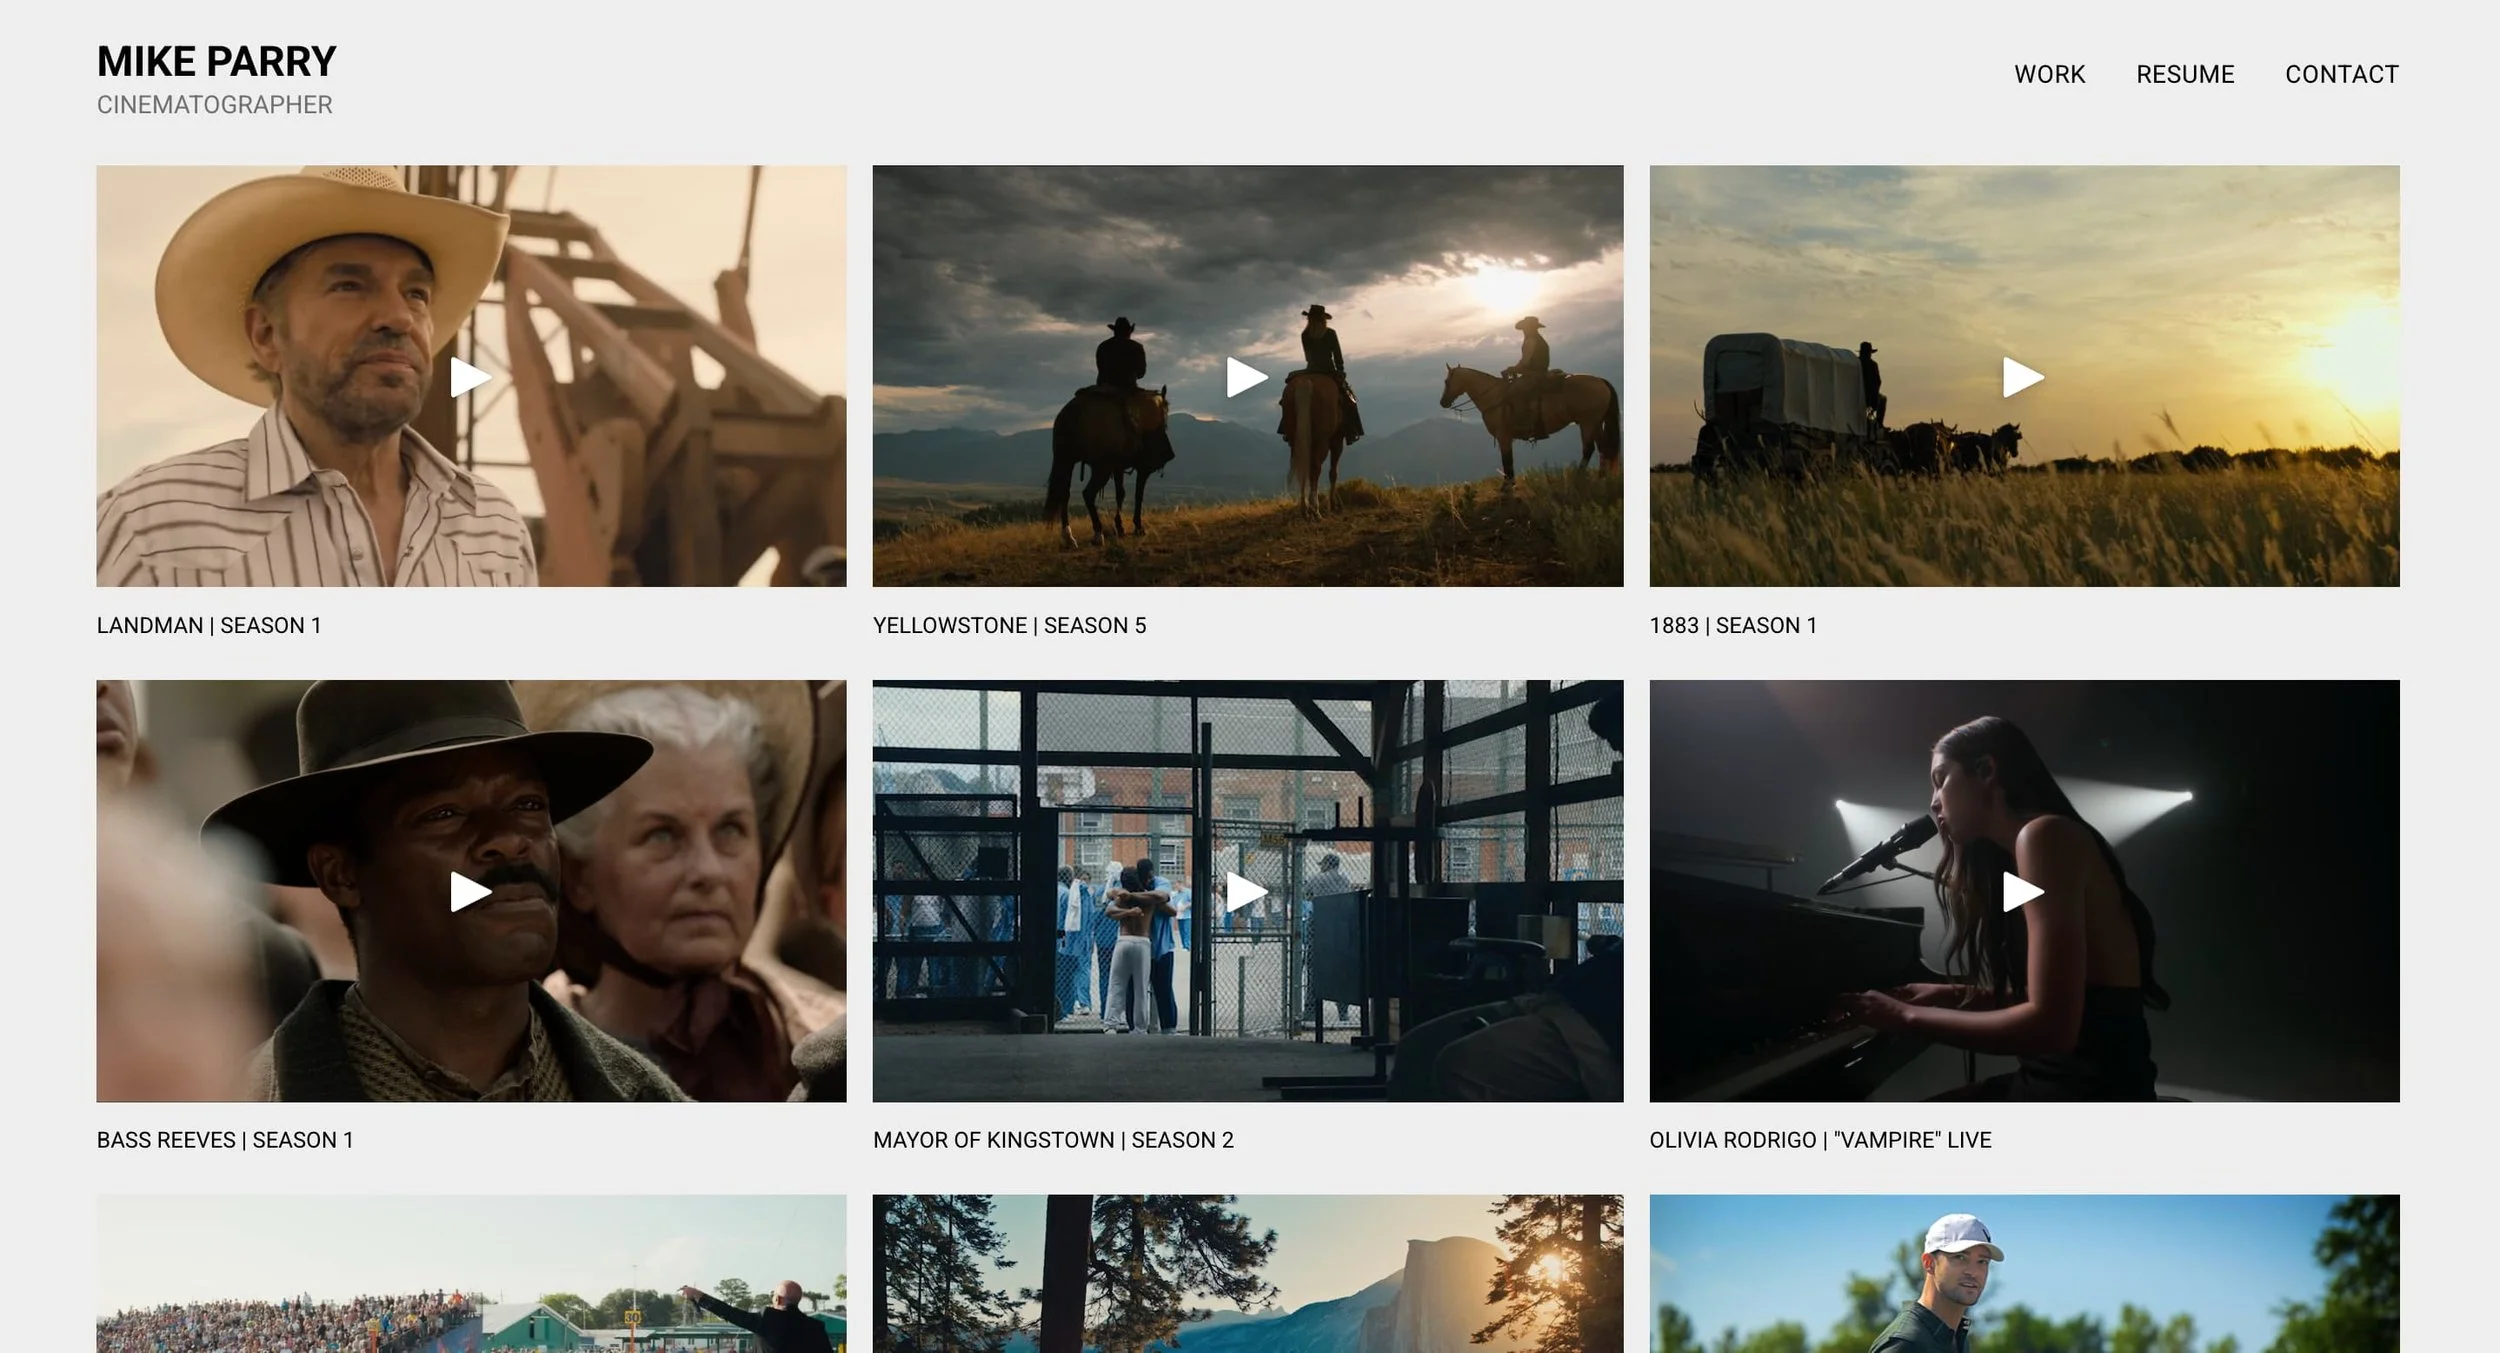The height and width of the screenshot is (1353, 2500).
Task: Open the 1883 | Season 1 caption link
Action: pyautogui.click(x=1733, y=626)
